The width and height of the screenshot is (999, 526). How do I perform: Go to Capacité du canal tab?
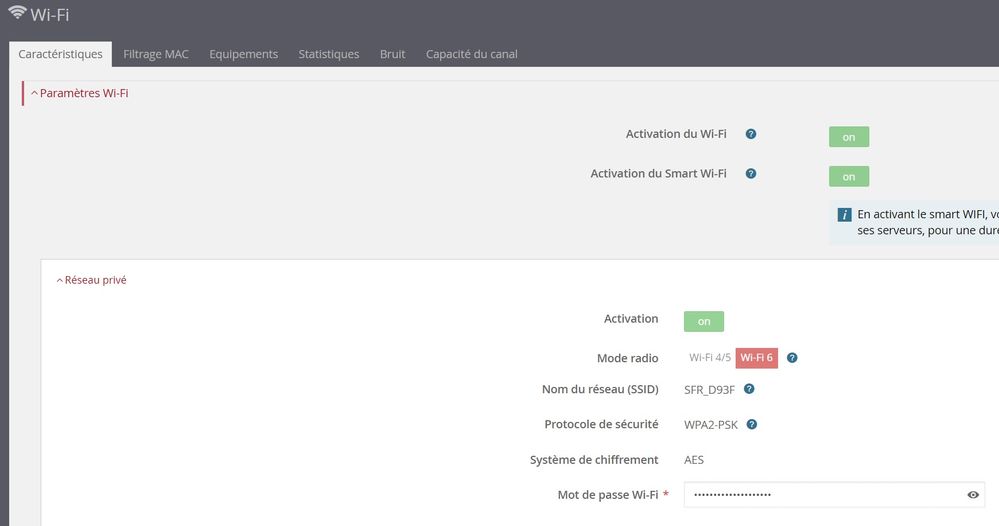471,54
